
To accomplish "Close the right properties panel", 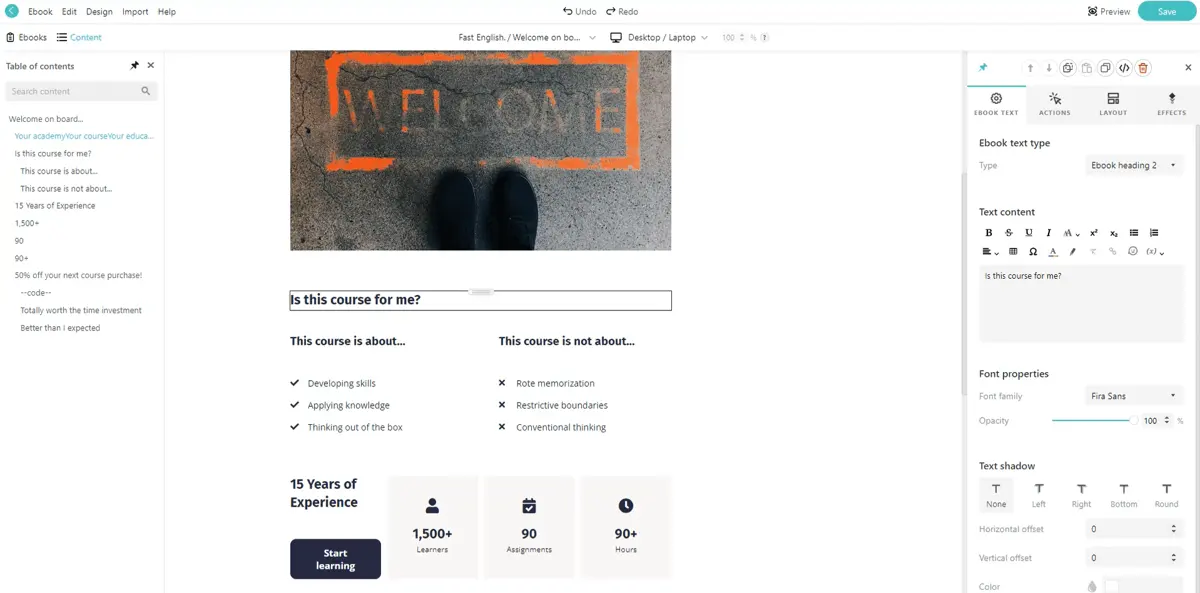I will coord(1188,68).
